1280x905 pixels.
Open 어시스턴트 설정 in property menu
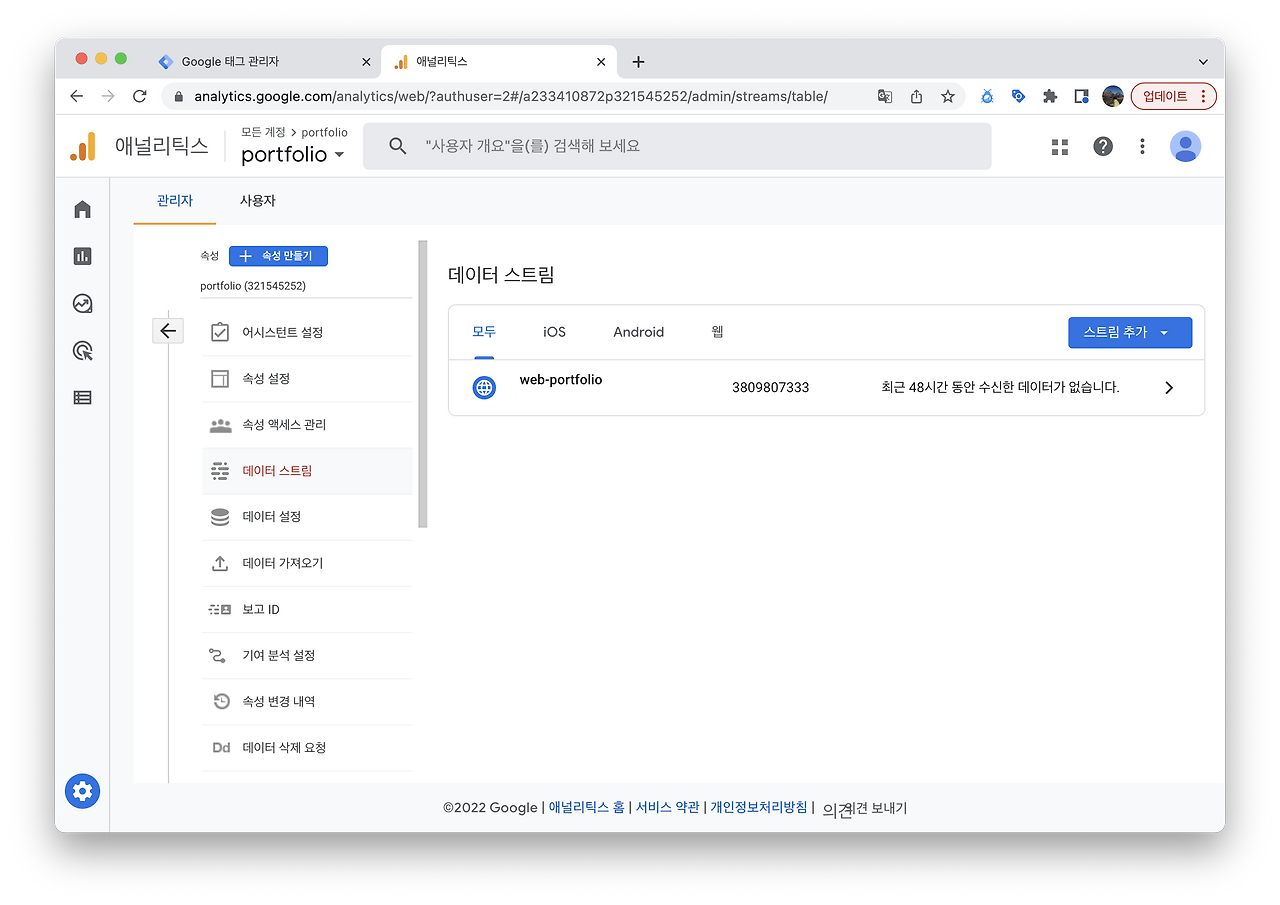[307, 333]
